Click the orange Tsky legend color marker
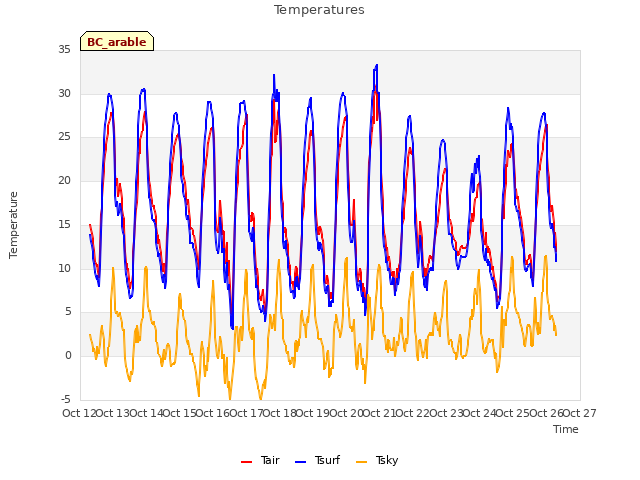Image resolution: width=640 pixels, height=480 pixels. pyautogui.click(x=362, y=462)
